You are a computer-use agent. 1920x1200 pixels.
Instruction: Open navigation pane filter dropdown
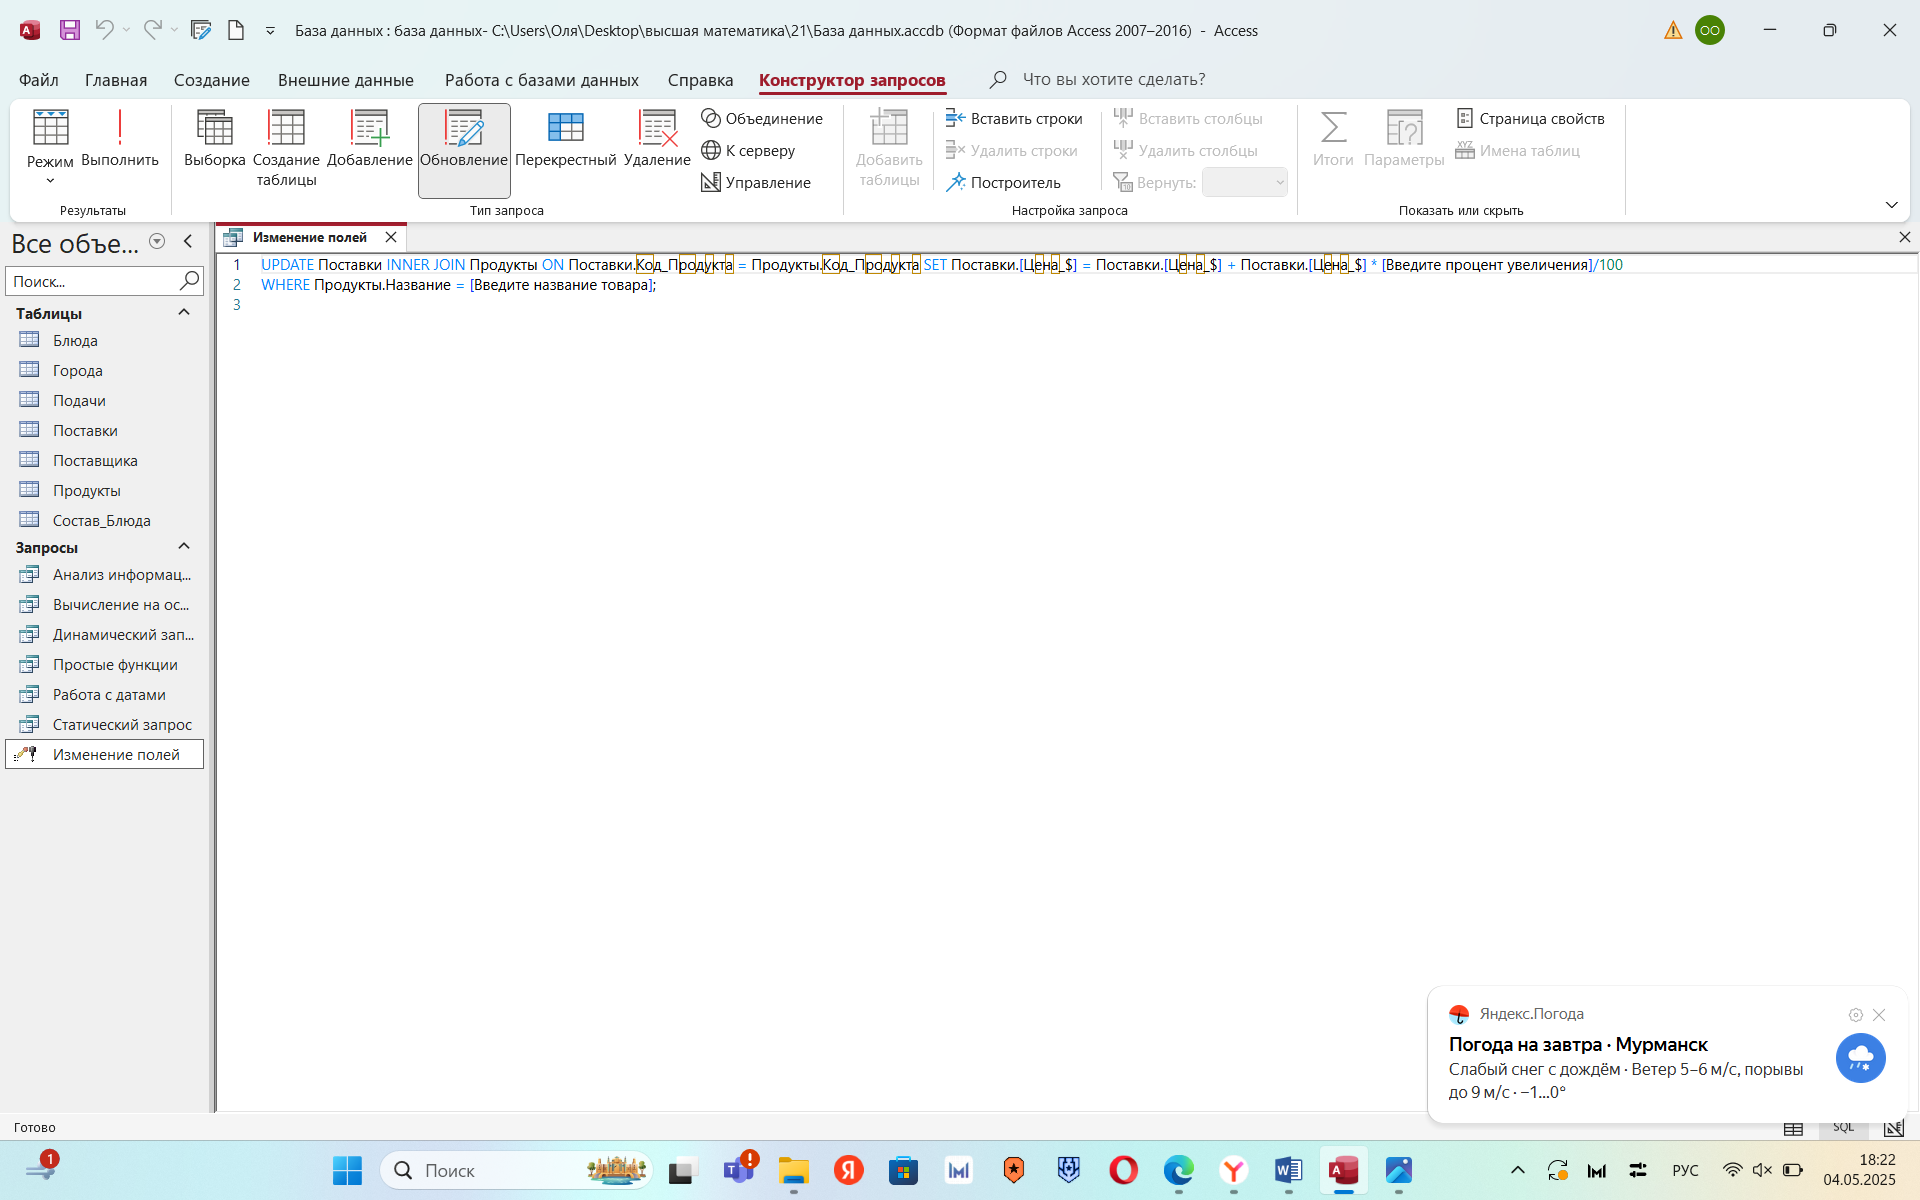pyautogui.click(x=157, y=241)
